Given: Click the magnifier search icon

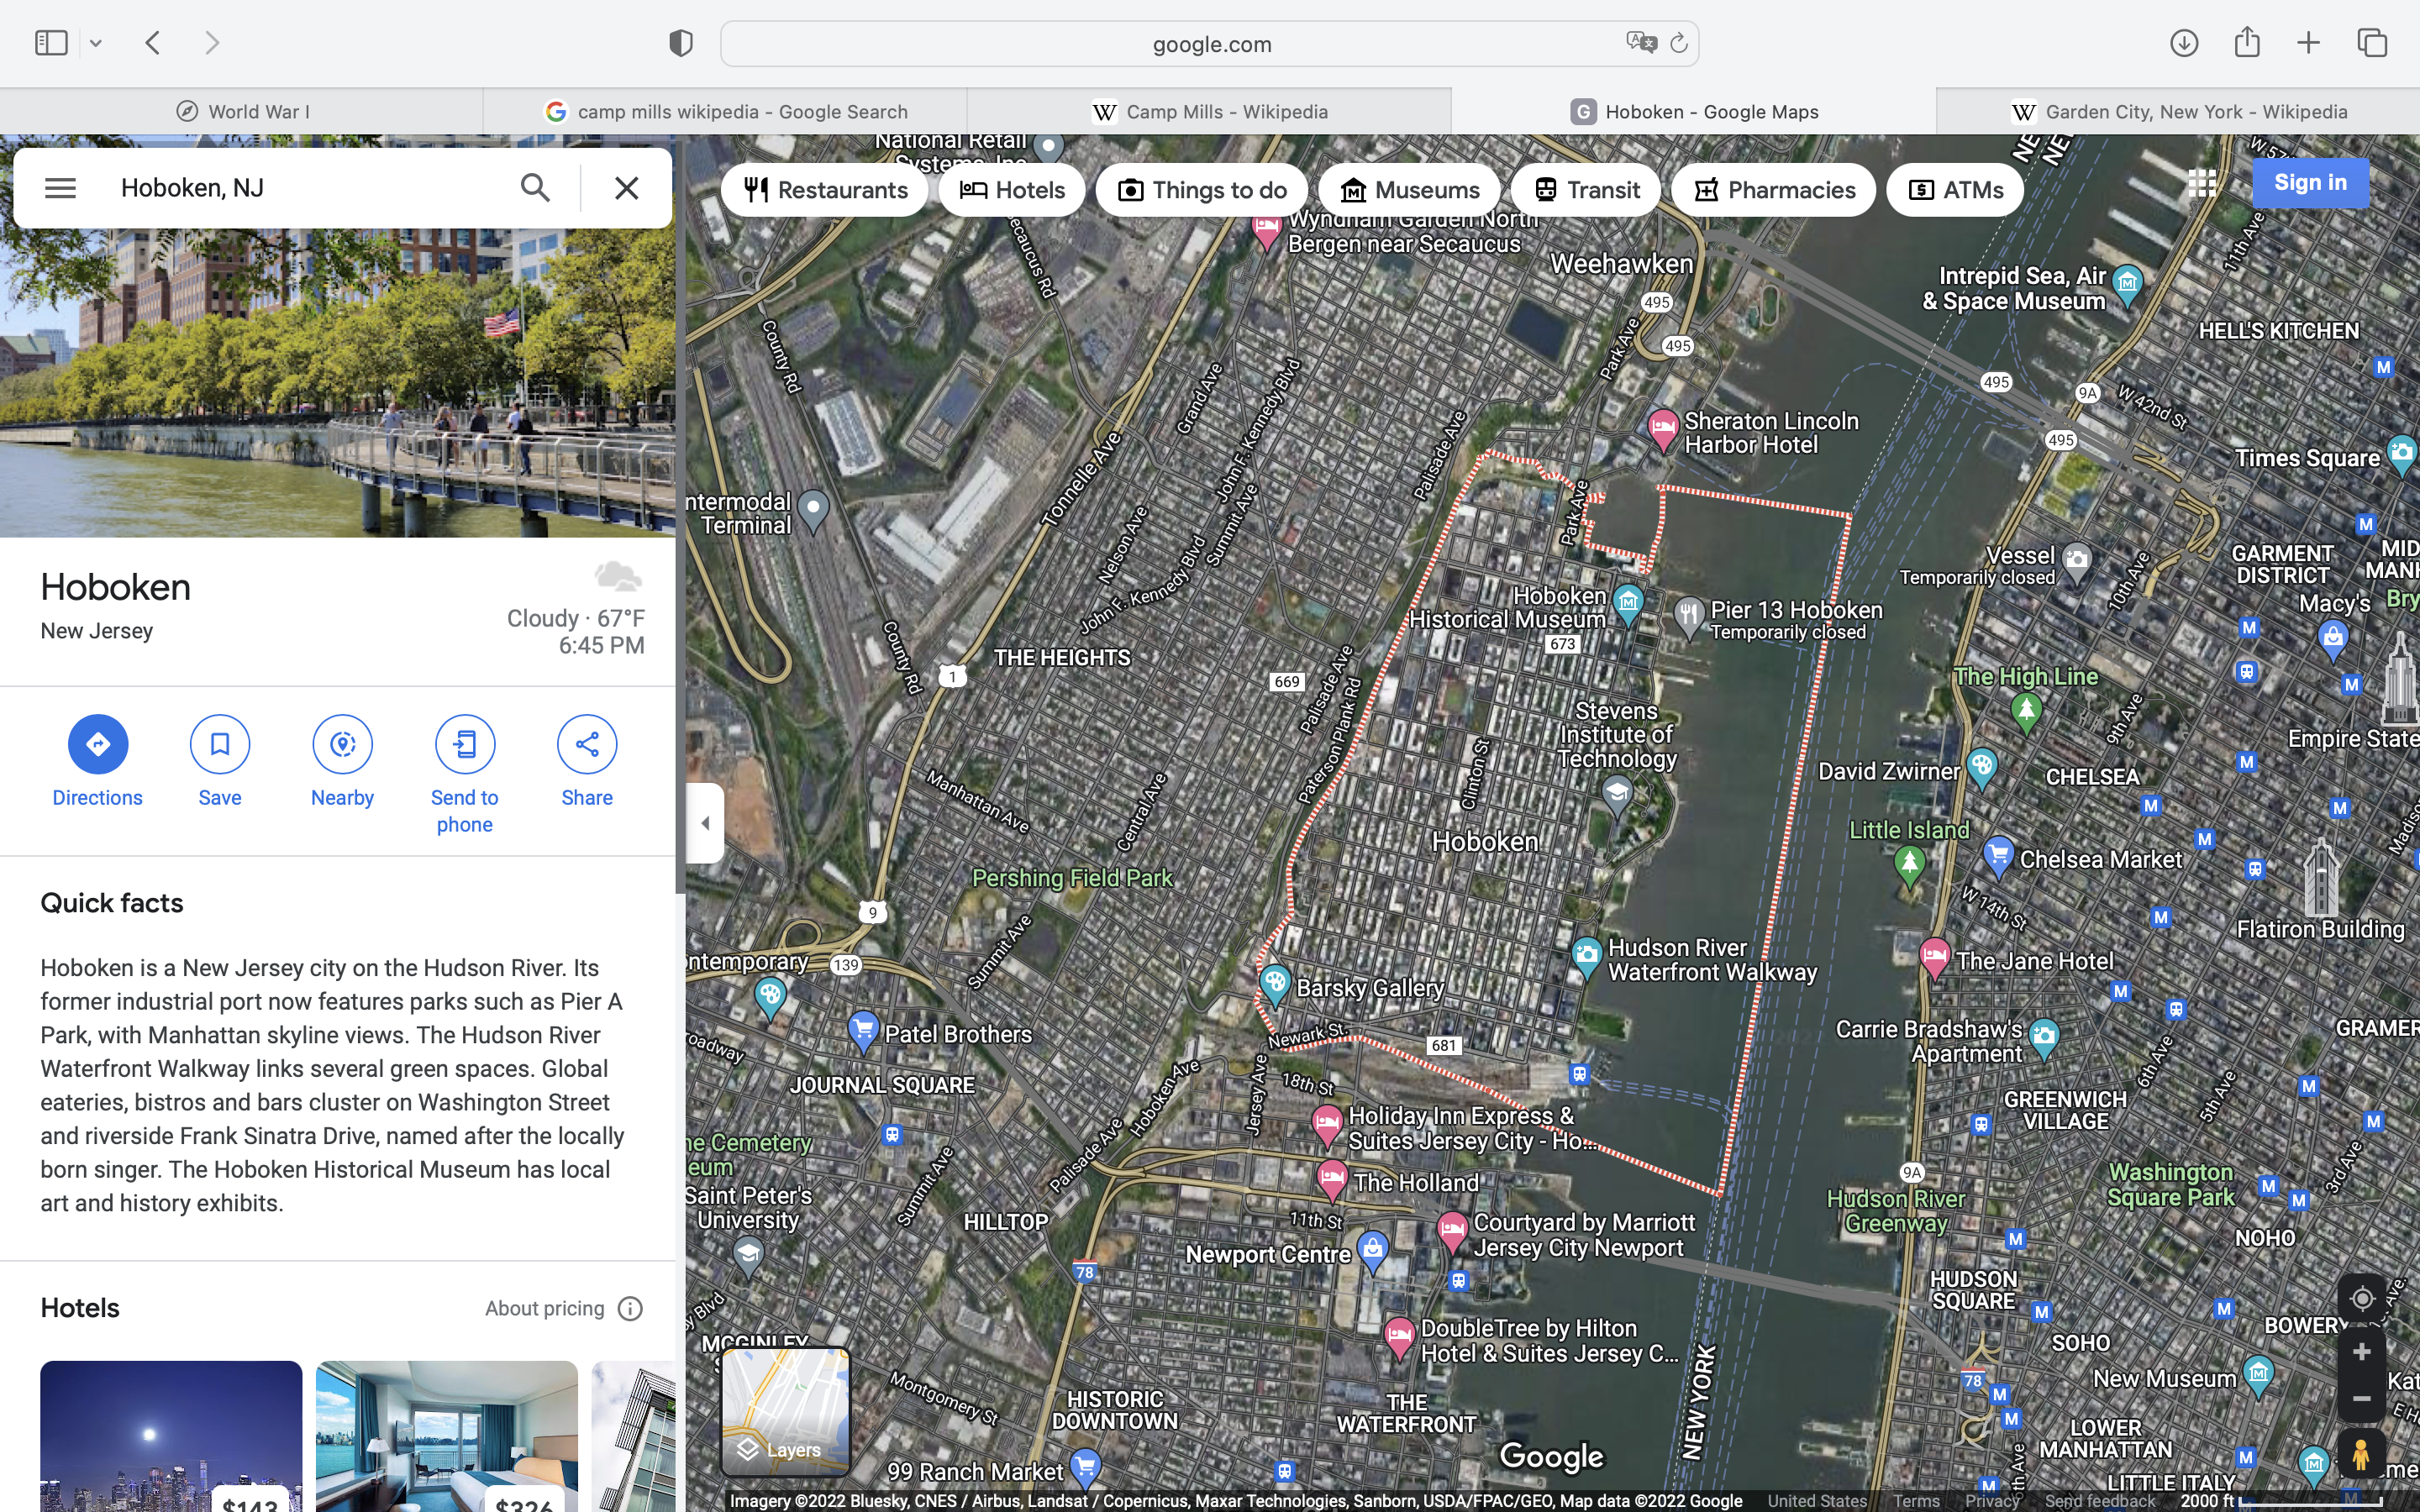Looking at the screenshot, I should tap(535, 188).
